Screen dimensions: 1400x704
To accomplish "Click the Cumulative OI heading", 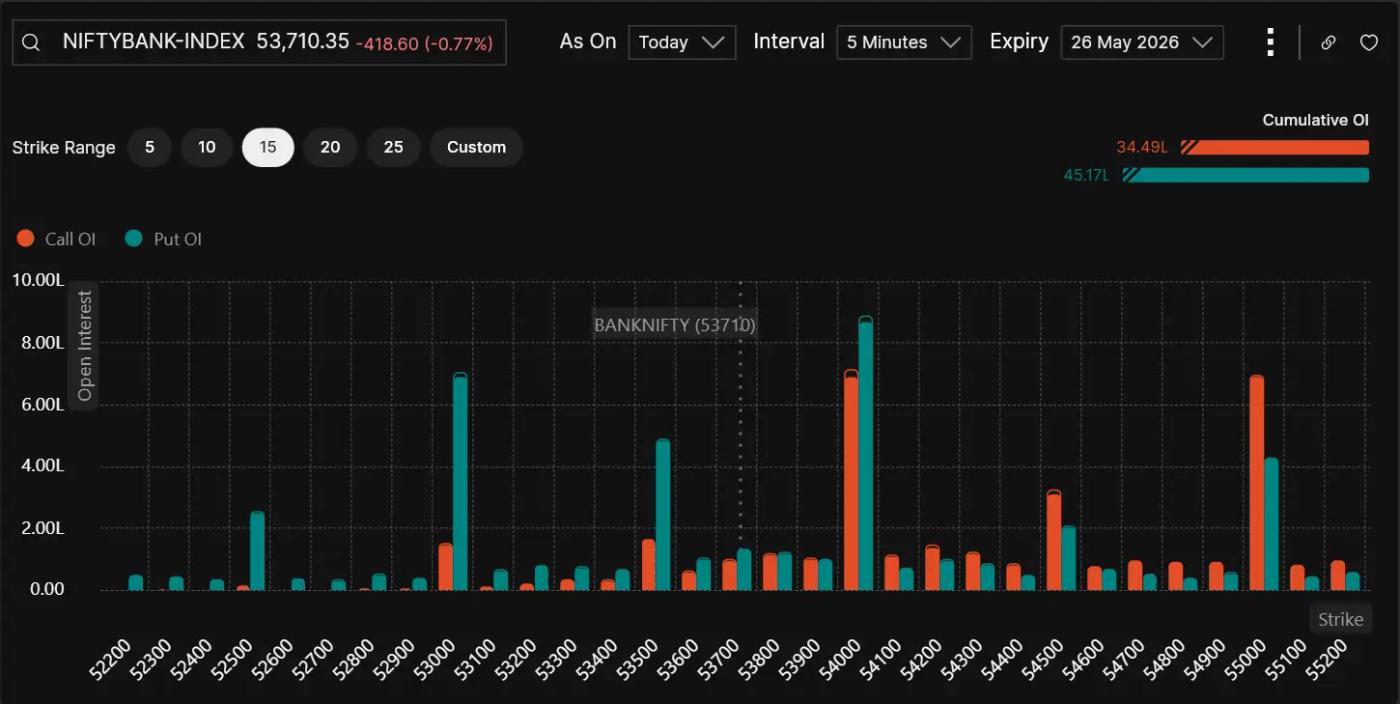I will pos(1315,120).
